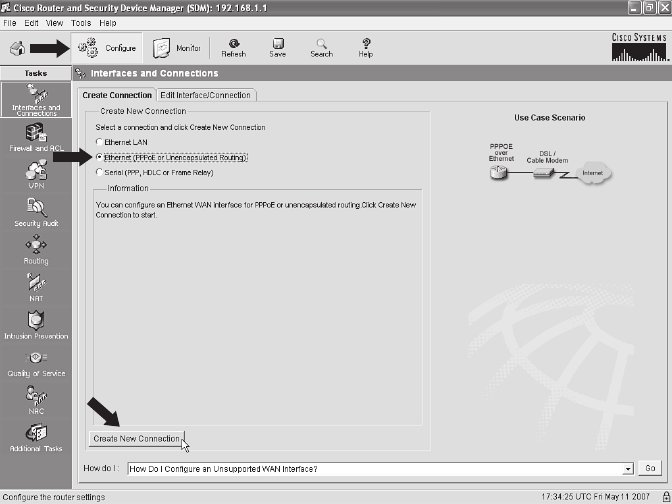Open the Intrusion Prevention task
The image size is (672, 504).
[36, 325]
